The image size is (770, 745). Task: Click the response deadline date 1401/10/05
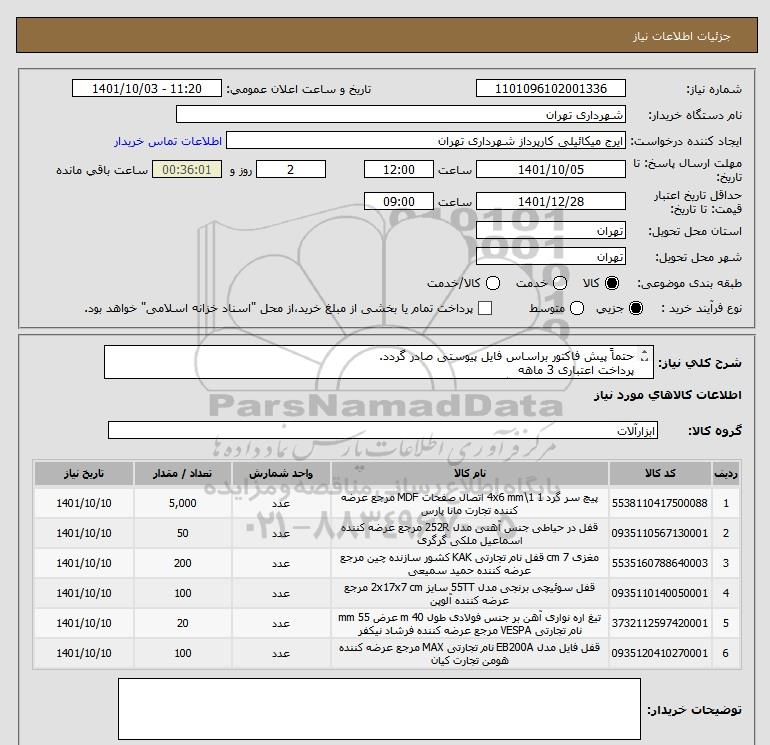point(550,169)
